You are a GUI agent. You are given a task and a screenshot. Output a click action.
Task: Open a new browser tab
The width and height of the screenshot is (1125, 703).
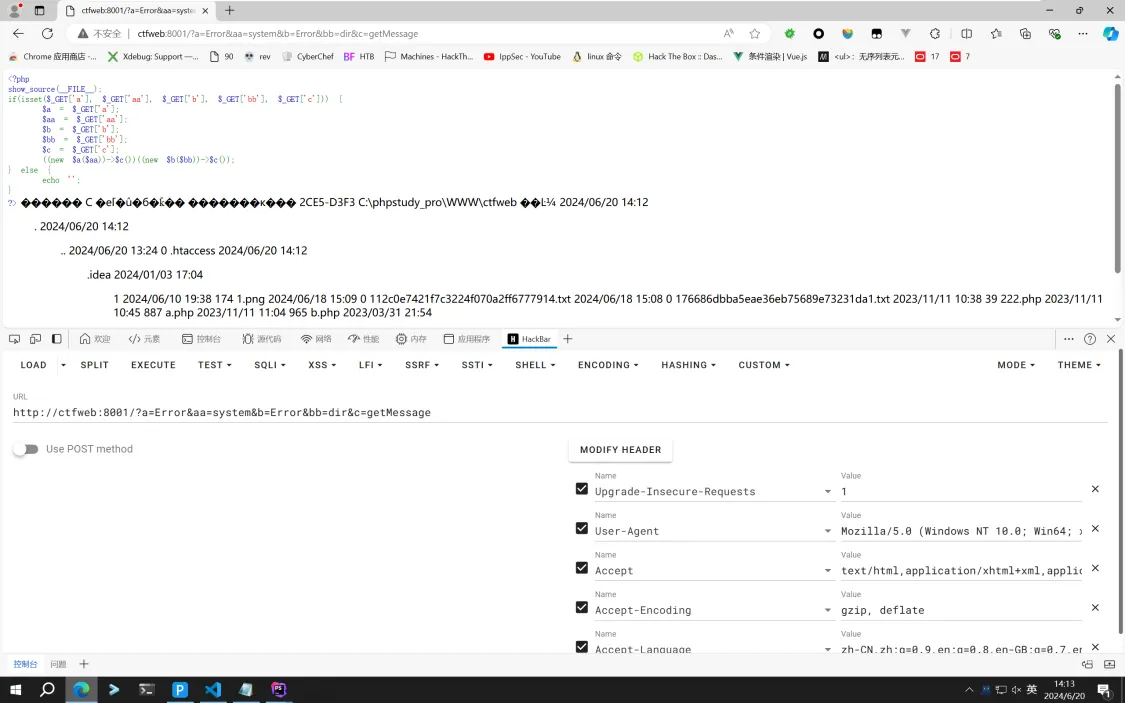pyautogui.click(x=230, y=10)
